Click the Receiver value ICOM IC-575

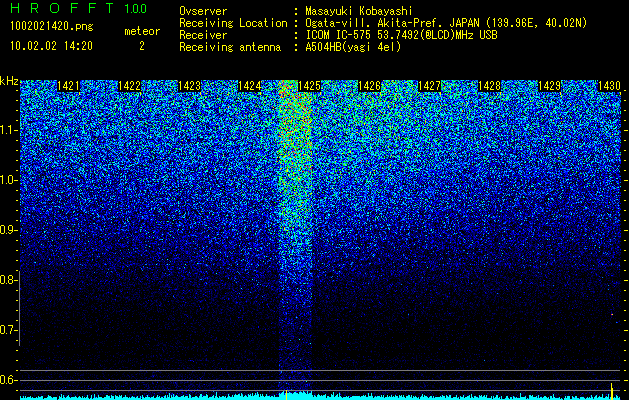click(341, 35)
